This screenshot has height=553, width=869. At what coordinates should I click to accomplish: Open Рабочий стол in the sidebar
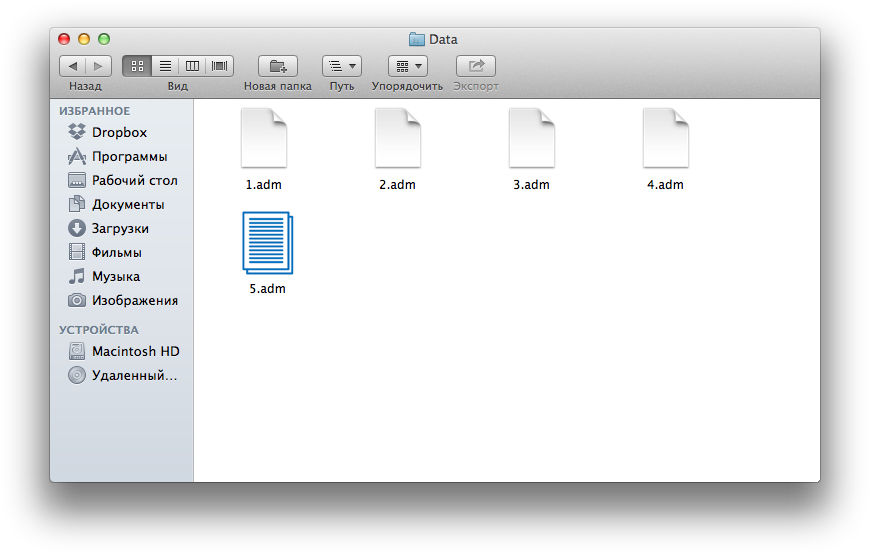point(121,181)
